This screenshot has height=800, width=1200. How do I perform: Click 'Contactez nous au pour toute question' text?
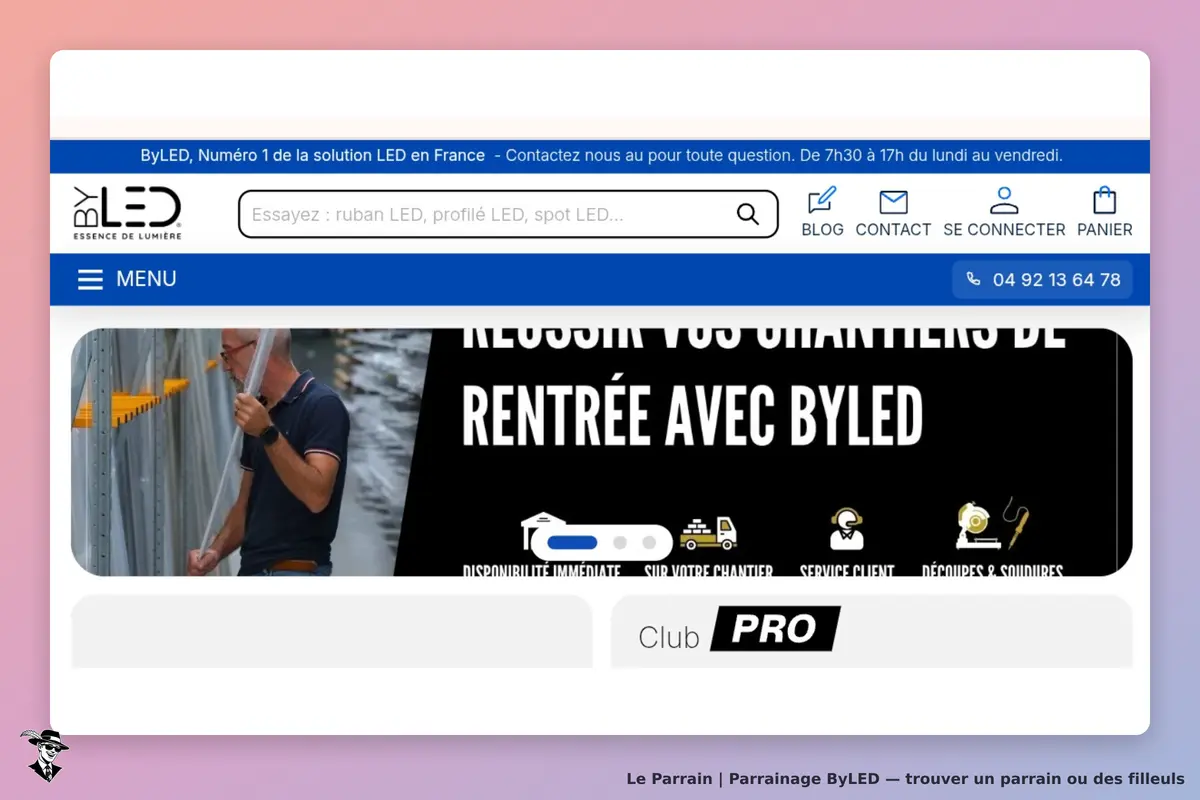649,156
